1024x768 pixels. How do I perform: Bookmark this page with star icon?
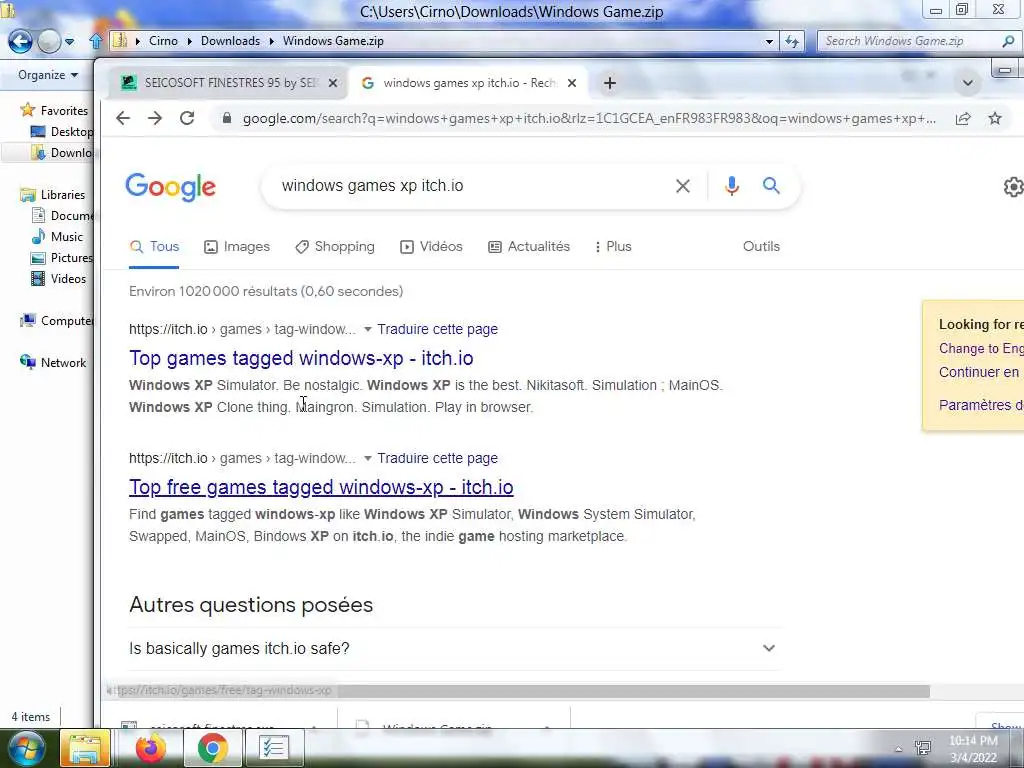995,118
